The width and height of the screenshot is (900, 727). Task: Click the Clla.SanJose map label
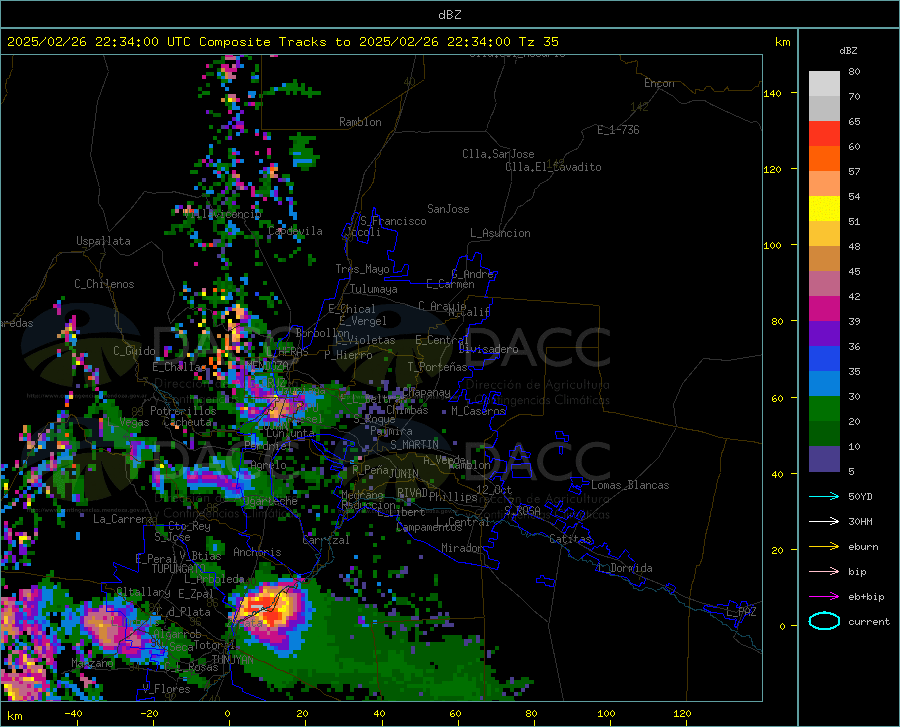[498, 154]
